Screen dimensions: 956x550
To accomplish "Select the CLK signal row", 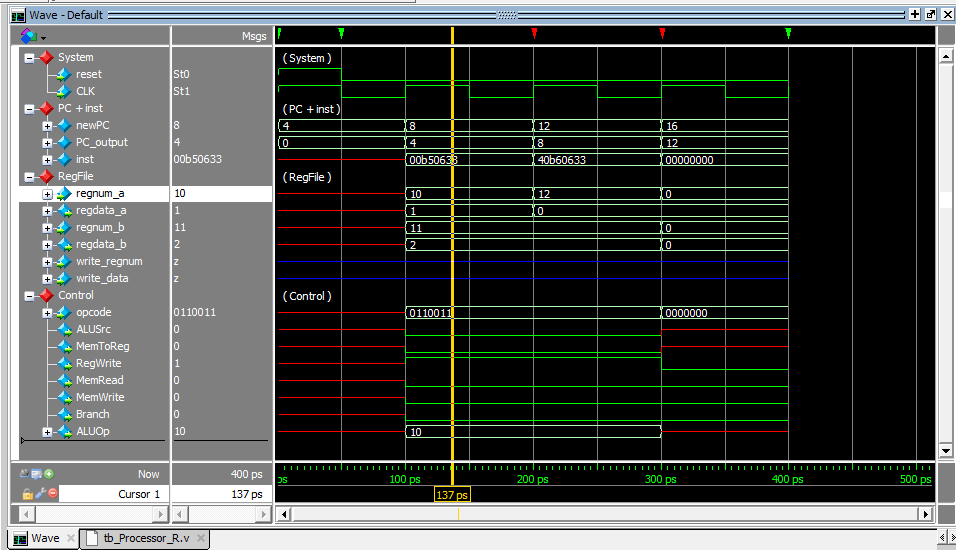I will point(95,91).
